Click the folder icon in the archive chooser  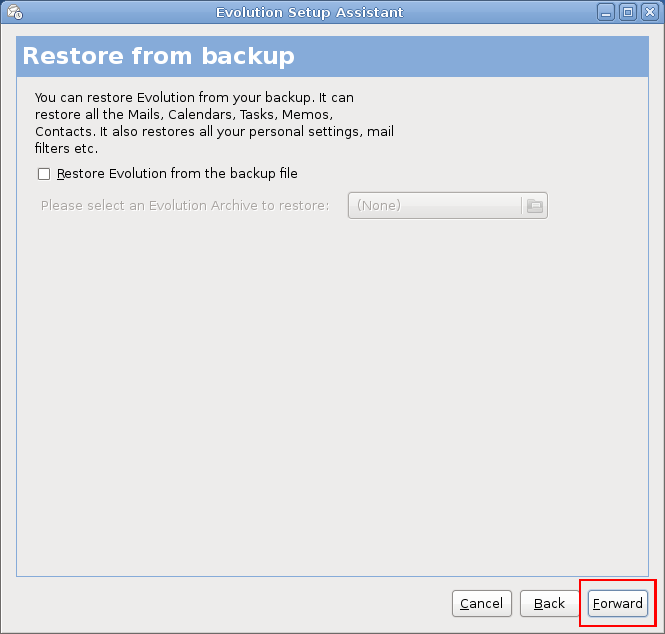(535, 205)
